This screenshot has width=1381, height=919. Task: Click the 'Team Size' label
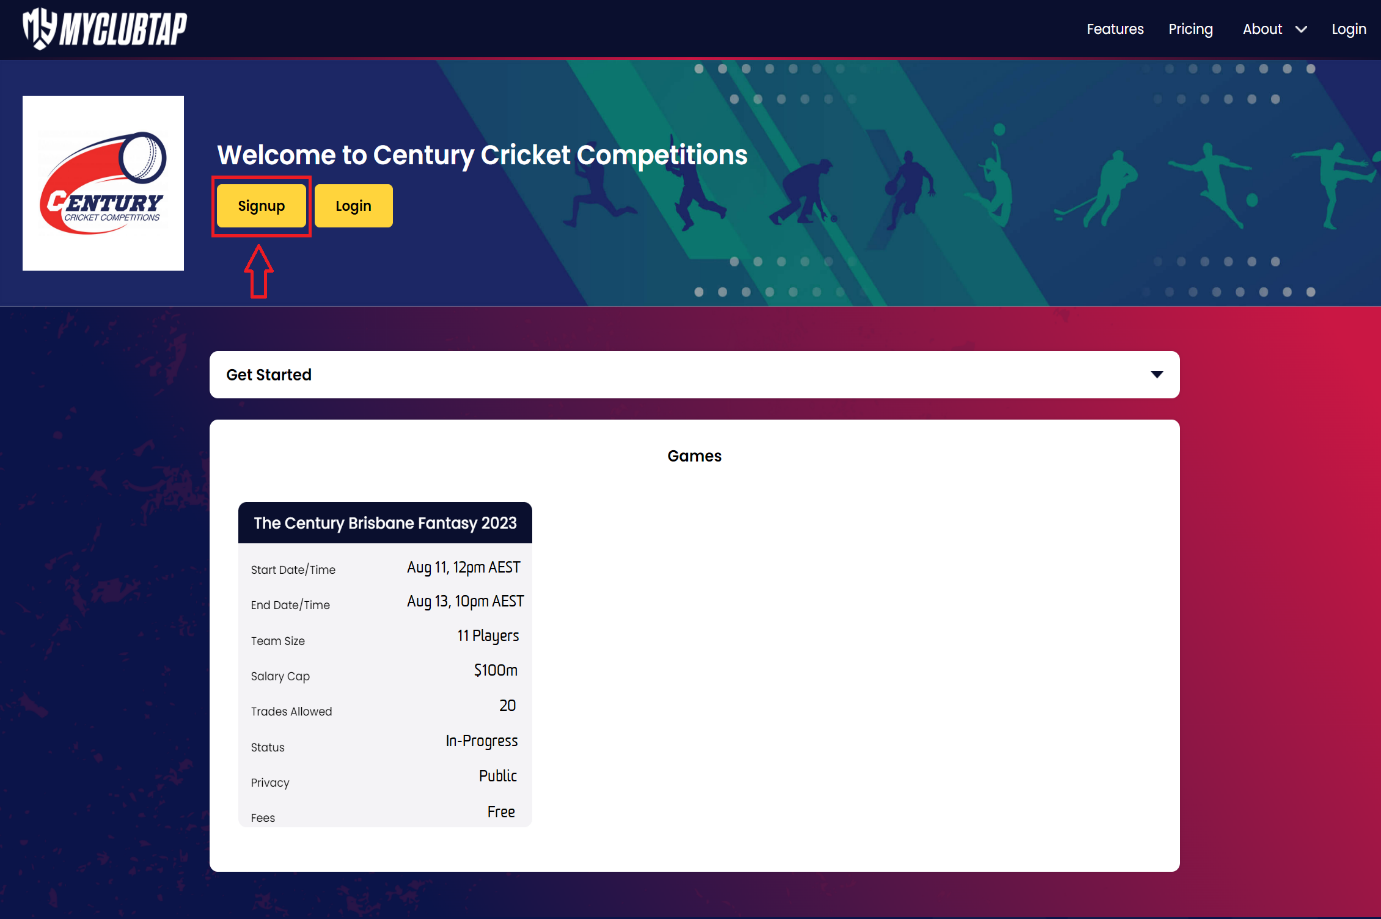click(x=278, y=641)
